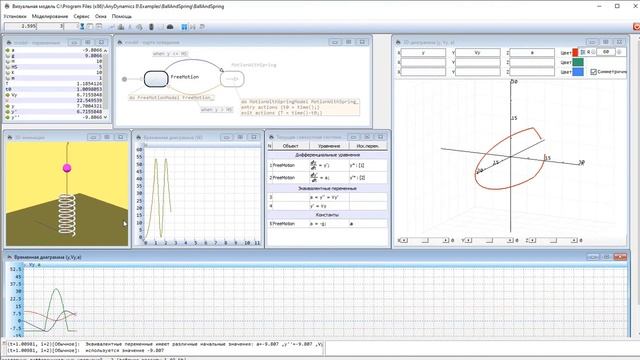
Task: Click the right arrow of the Y rotation slider
Action: click(510, 240)
